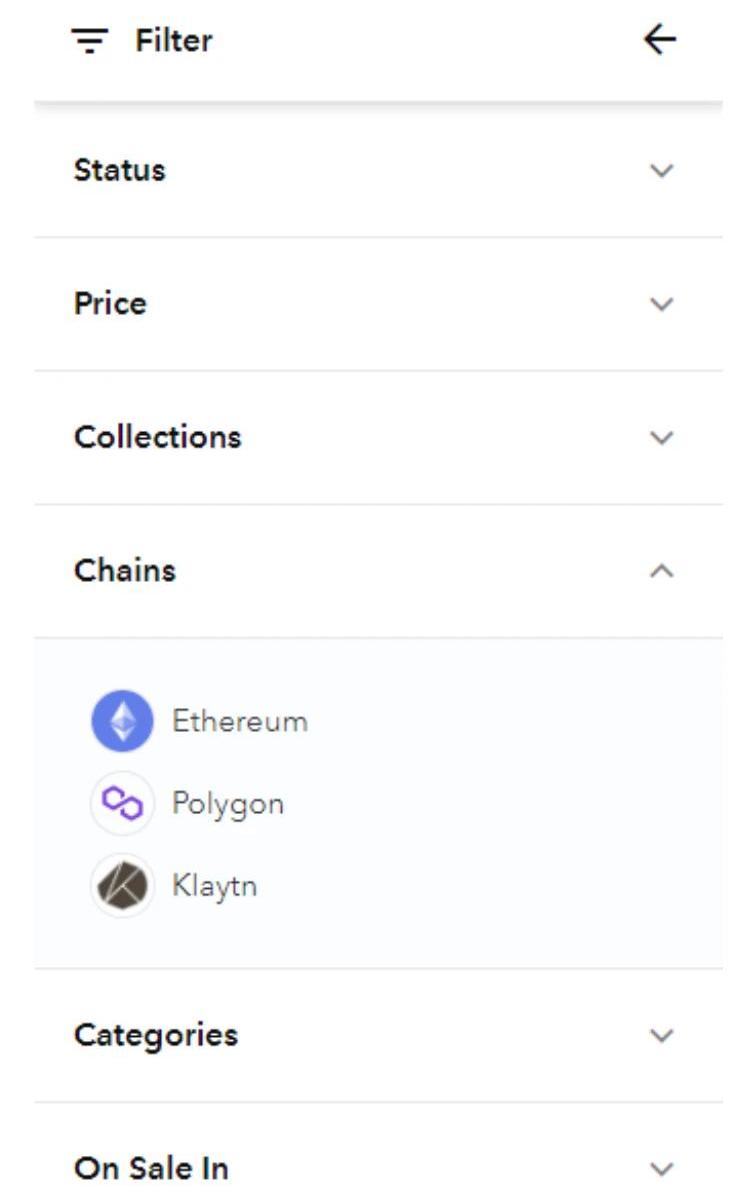Collapse the Chains section chevron
The width and height of the screenshot is (756, 1186).
click(661, 571)
